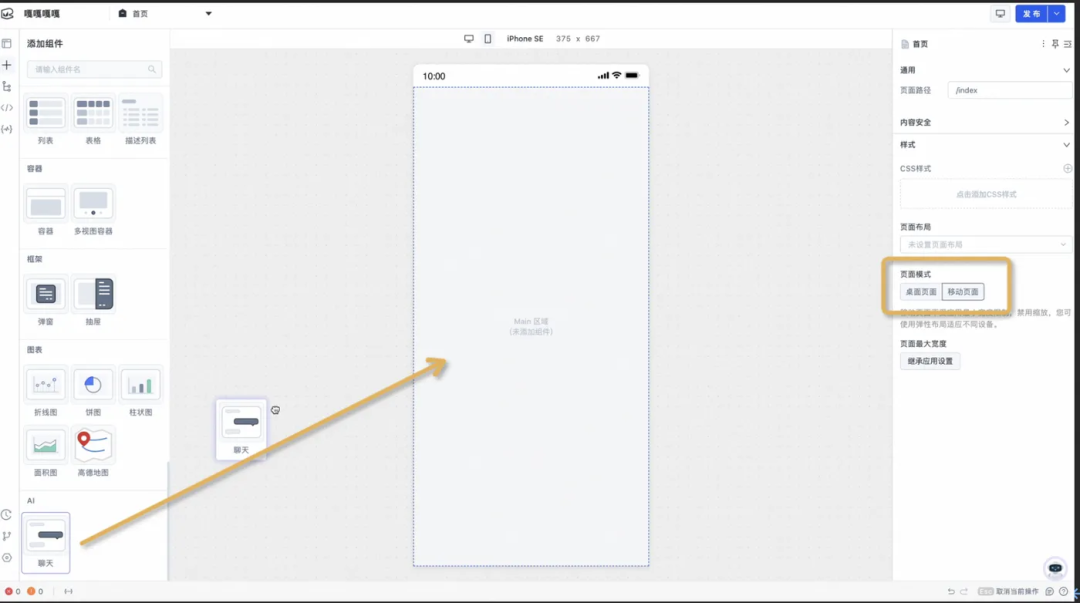Select 桌面页面 page mode
Image resolution: width=1080 pixels, height=603 pixels.
pos(921,292)
